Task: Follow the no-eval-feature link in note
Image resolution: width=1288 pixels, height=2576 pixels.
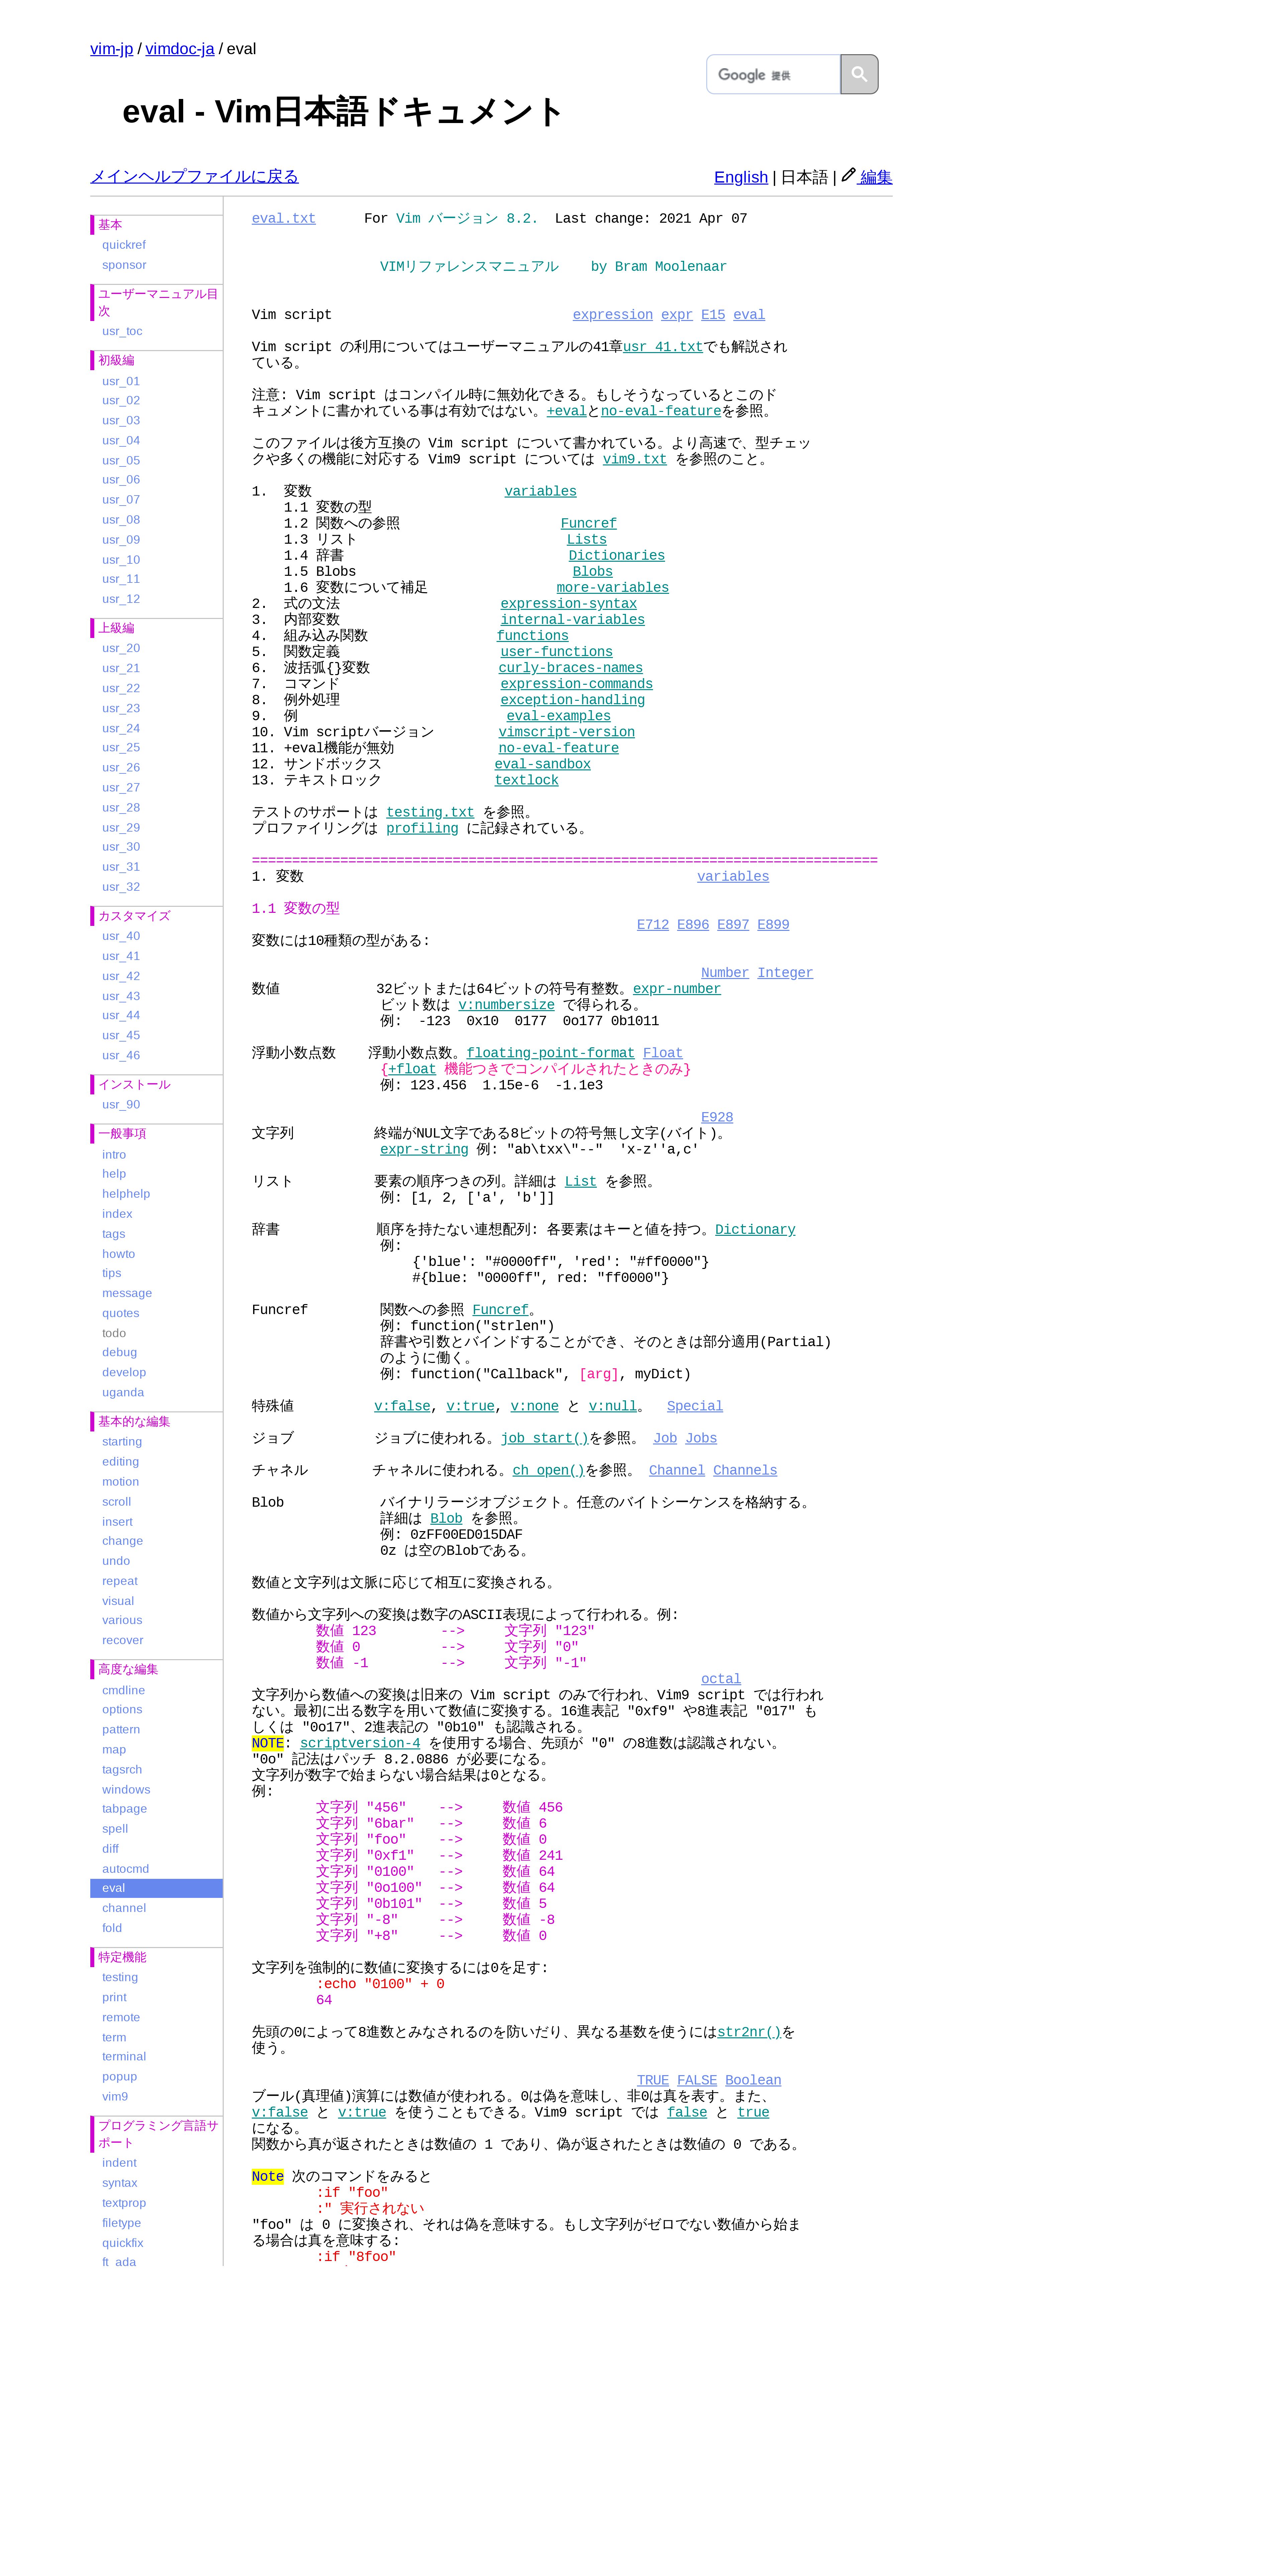Action: click(661, 411)
